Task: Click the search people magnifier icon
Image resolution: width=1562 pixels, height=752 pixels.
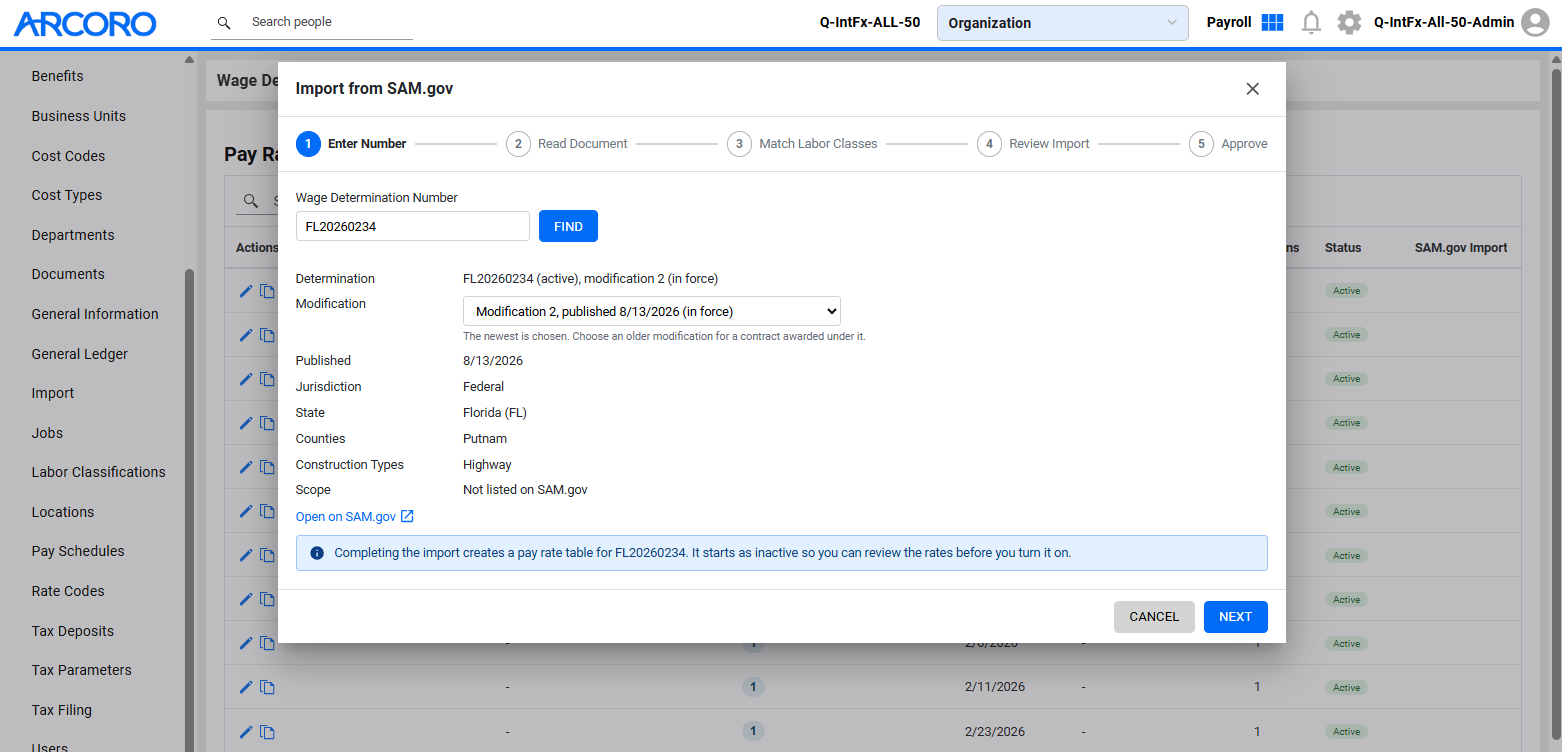Action: click(224, 23)
